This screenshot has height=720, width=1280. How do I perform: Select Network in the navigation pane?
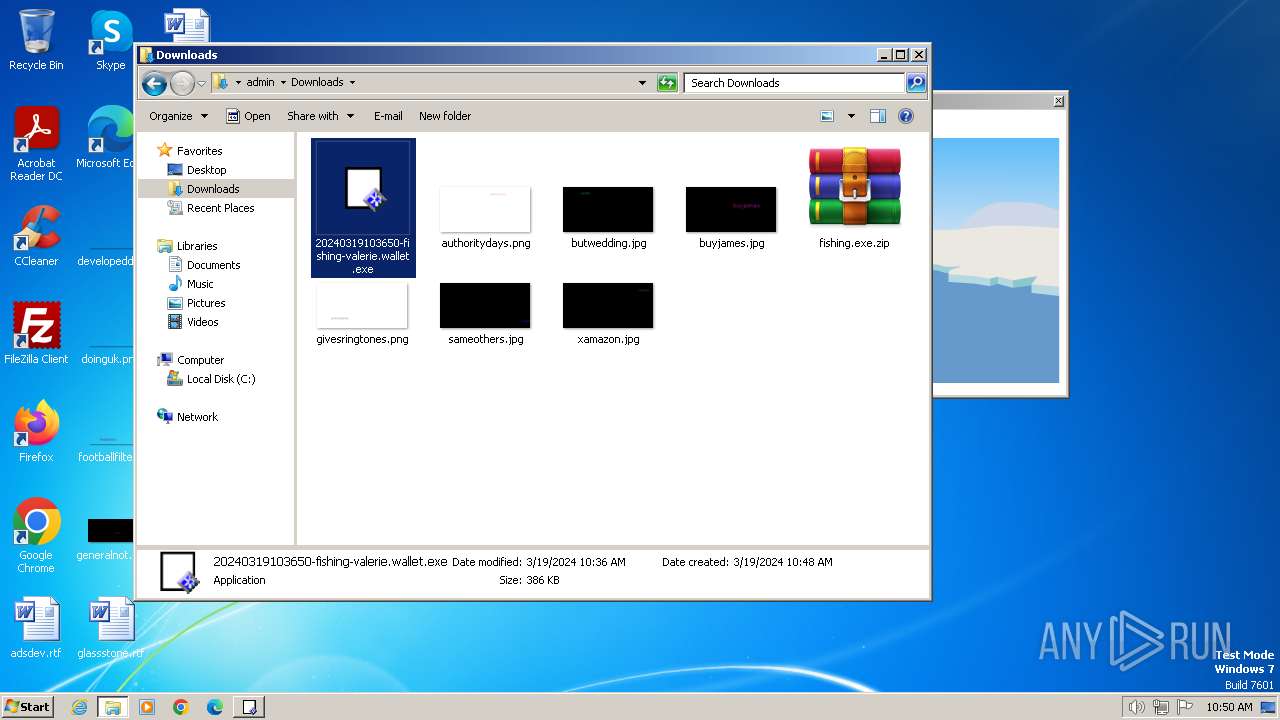pos(197,417)
